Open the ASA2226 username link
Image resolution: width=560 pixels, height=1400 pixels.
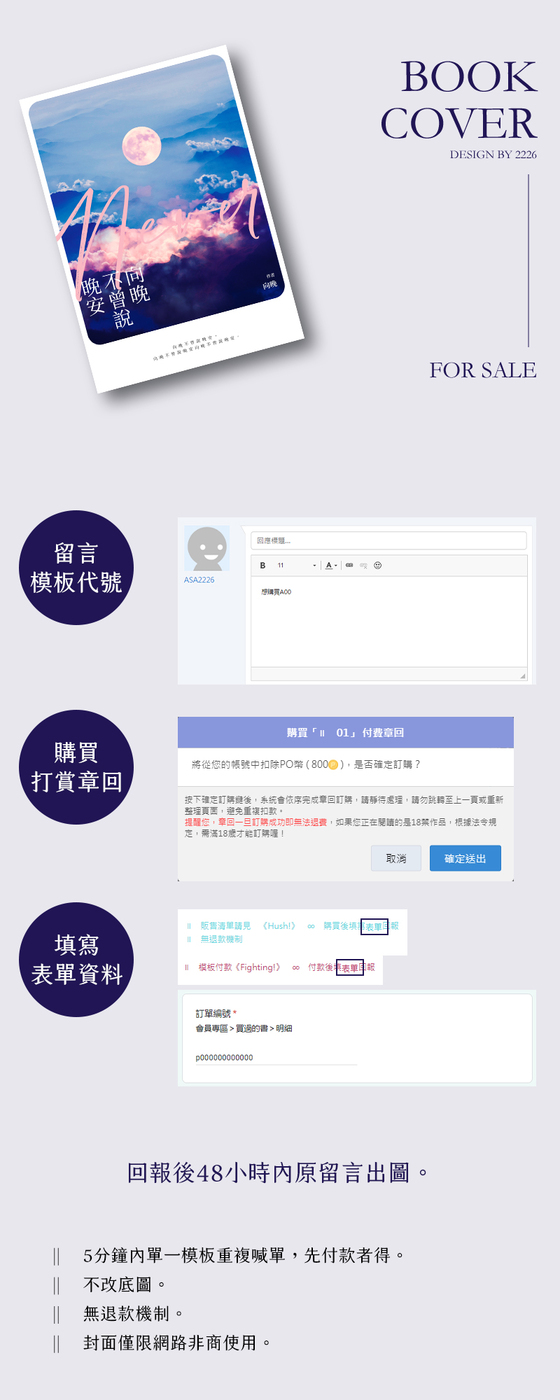[x=199, y=580]
